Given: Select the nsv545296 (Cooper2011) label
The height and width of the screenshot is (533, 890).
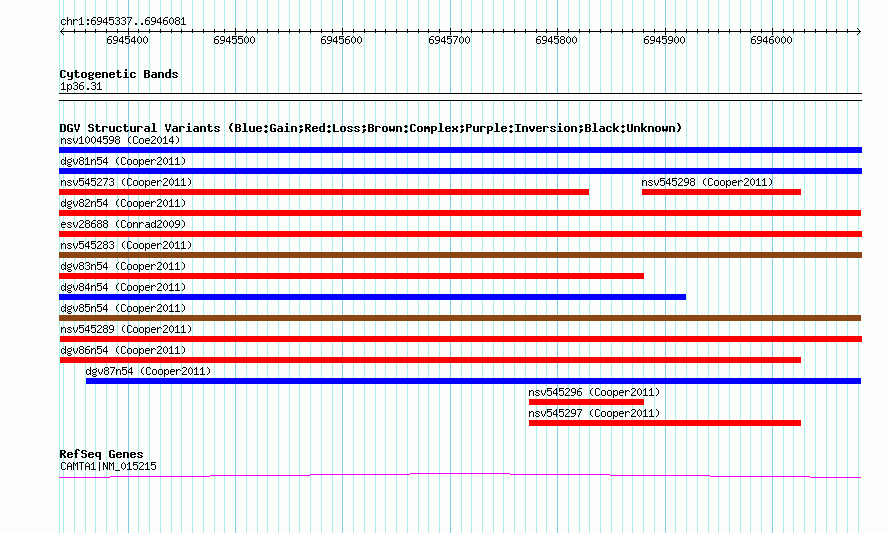Looking at the screenshot, I should 594,392.
